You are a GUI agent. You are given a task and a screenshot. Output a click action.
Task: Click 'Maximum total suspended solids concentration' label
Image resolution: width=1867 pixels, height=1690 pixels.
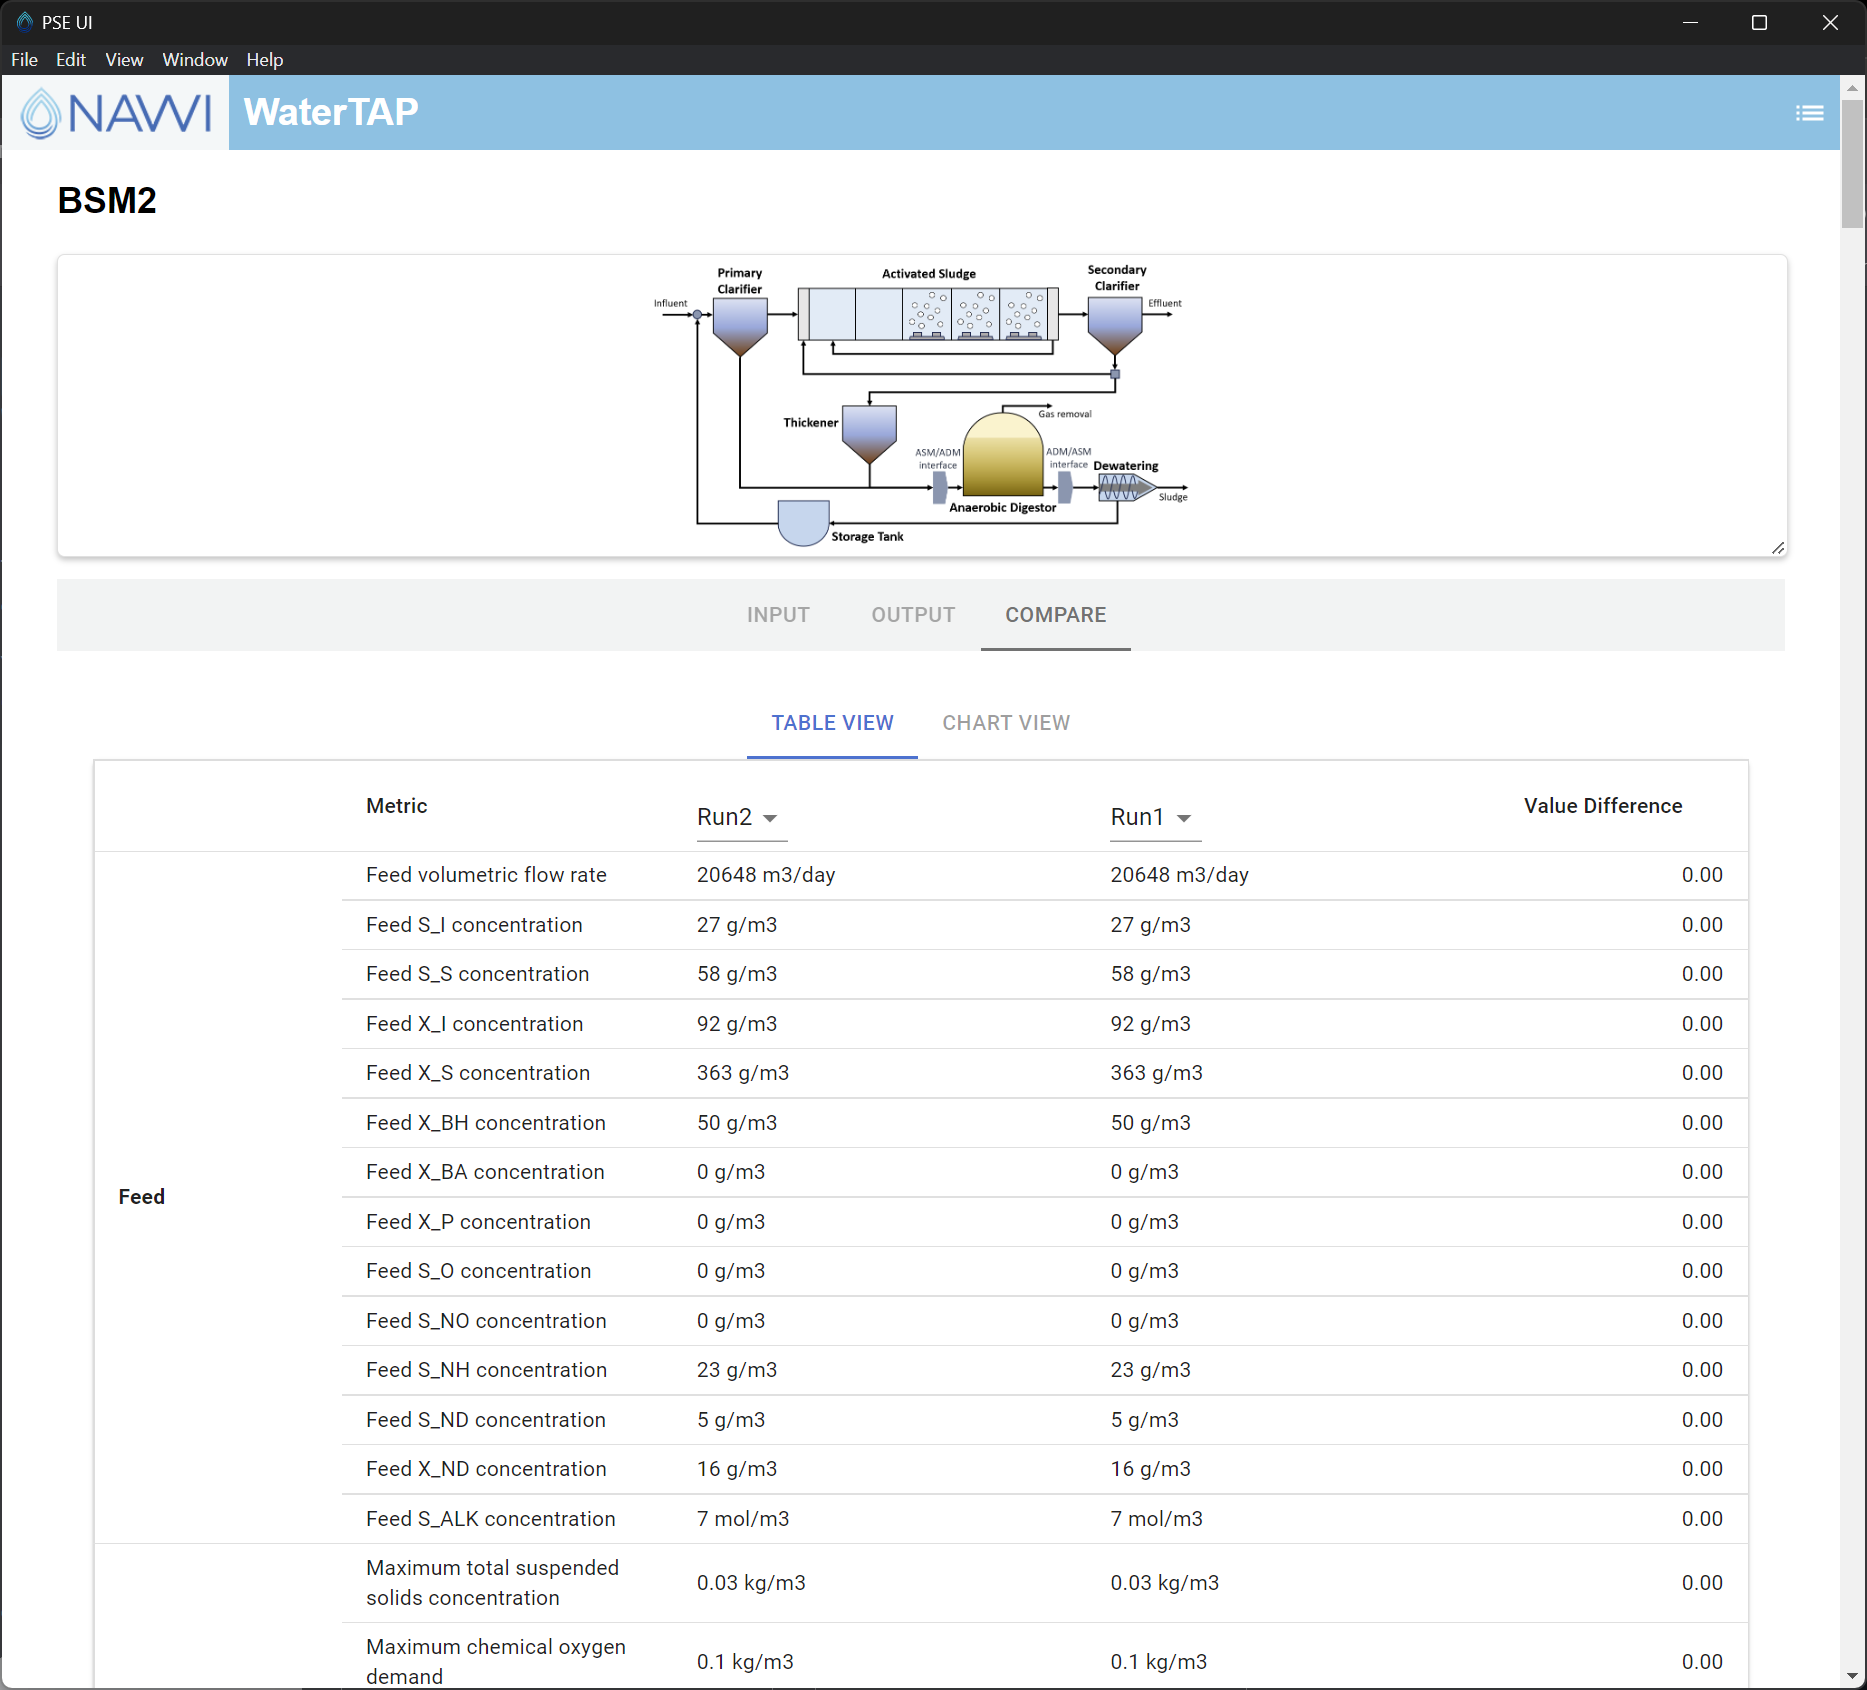[492, 1583]
